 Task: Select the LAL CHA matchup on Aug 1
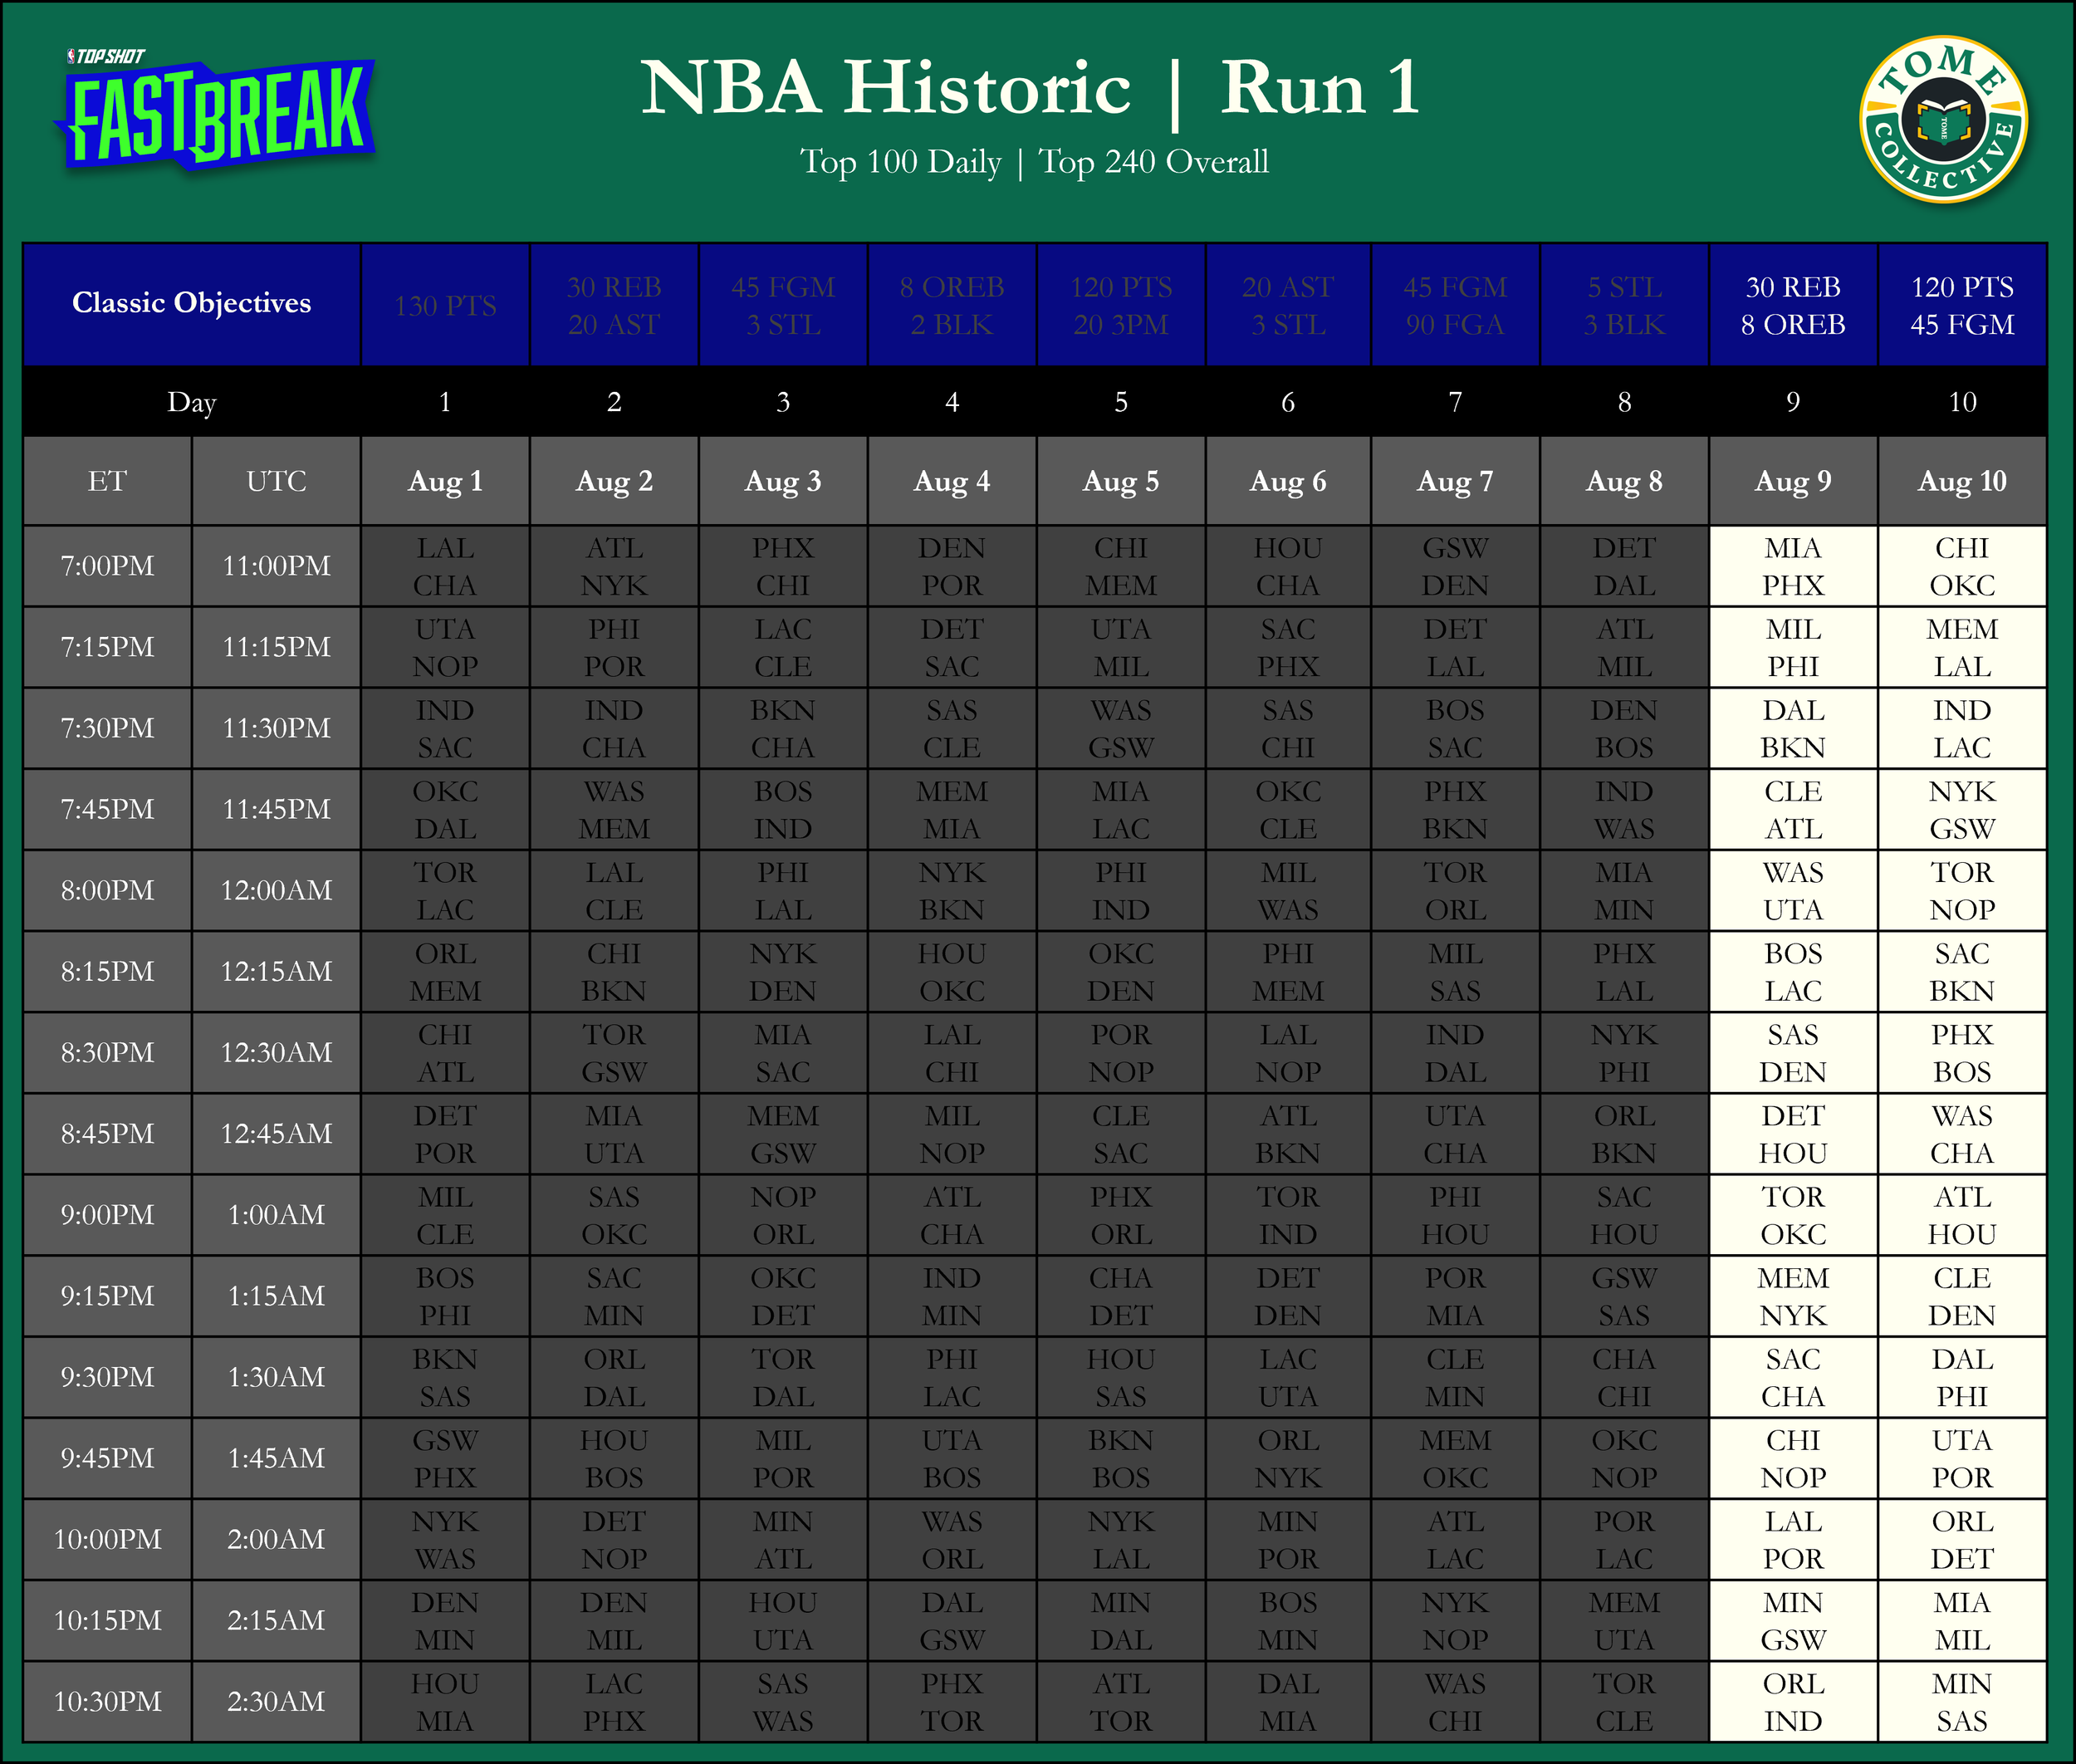coord(445,566)
